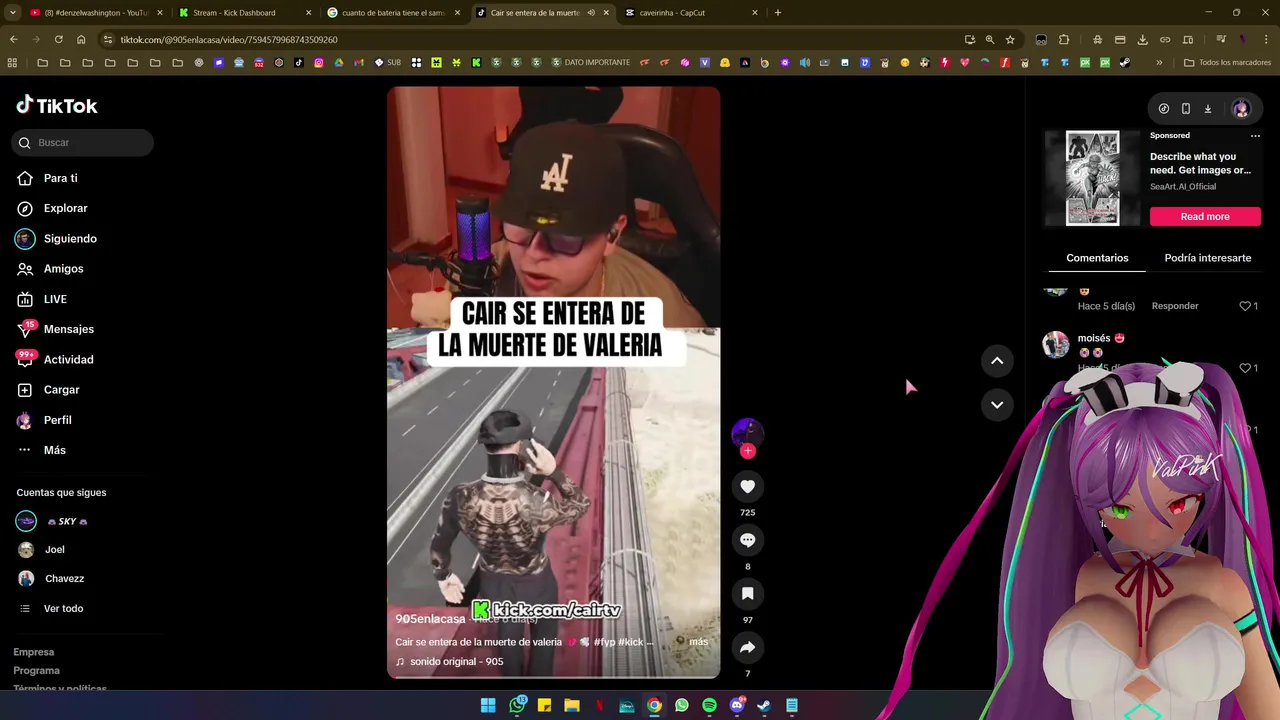
Task: Open Spotify from the taskbar
Action: click(x=709, y=705)
